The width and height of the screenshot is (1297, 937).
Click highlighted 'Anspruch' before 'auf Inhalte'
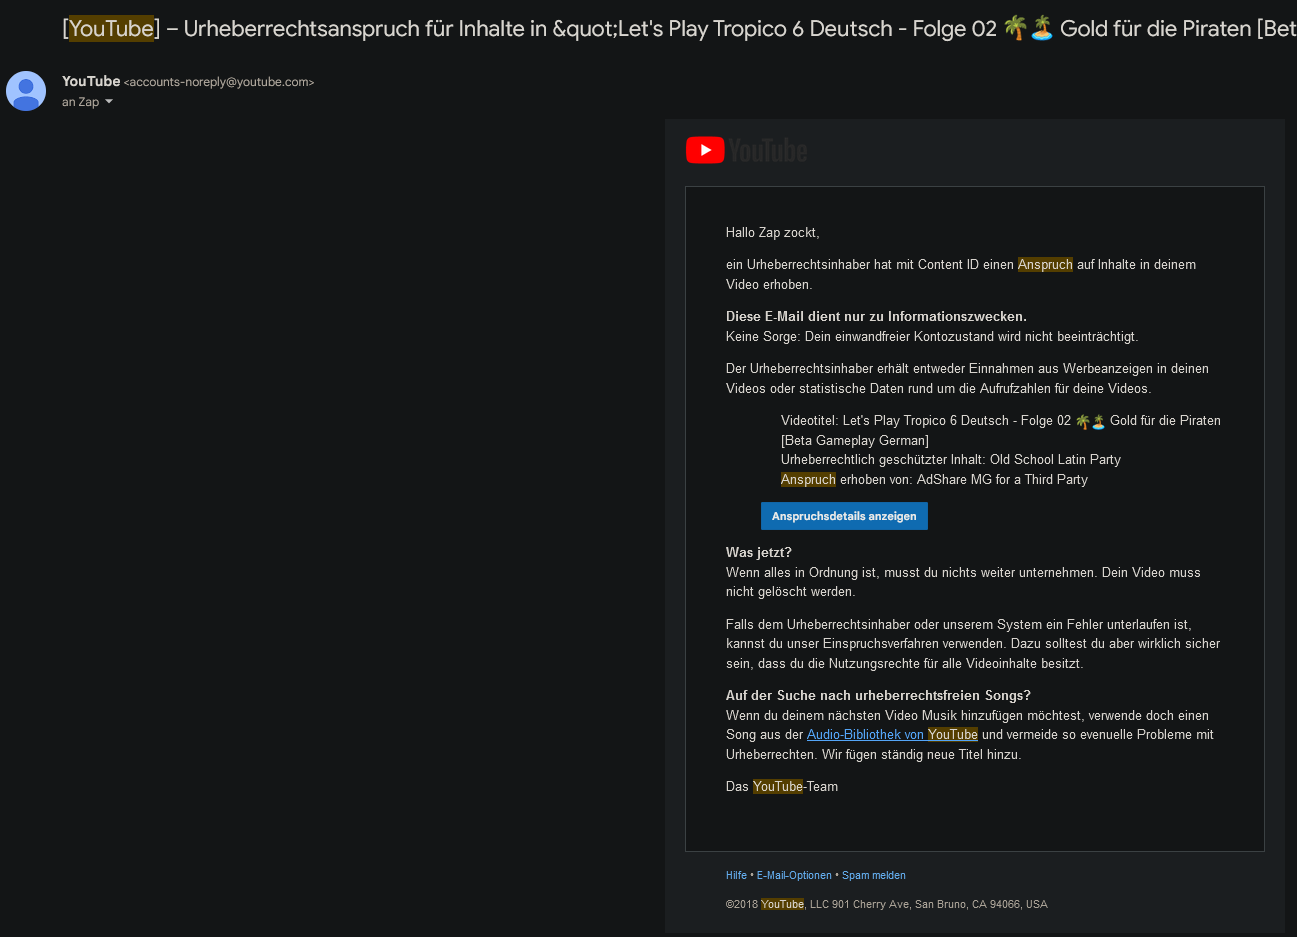(1045, 265)
